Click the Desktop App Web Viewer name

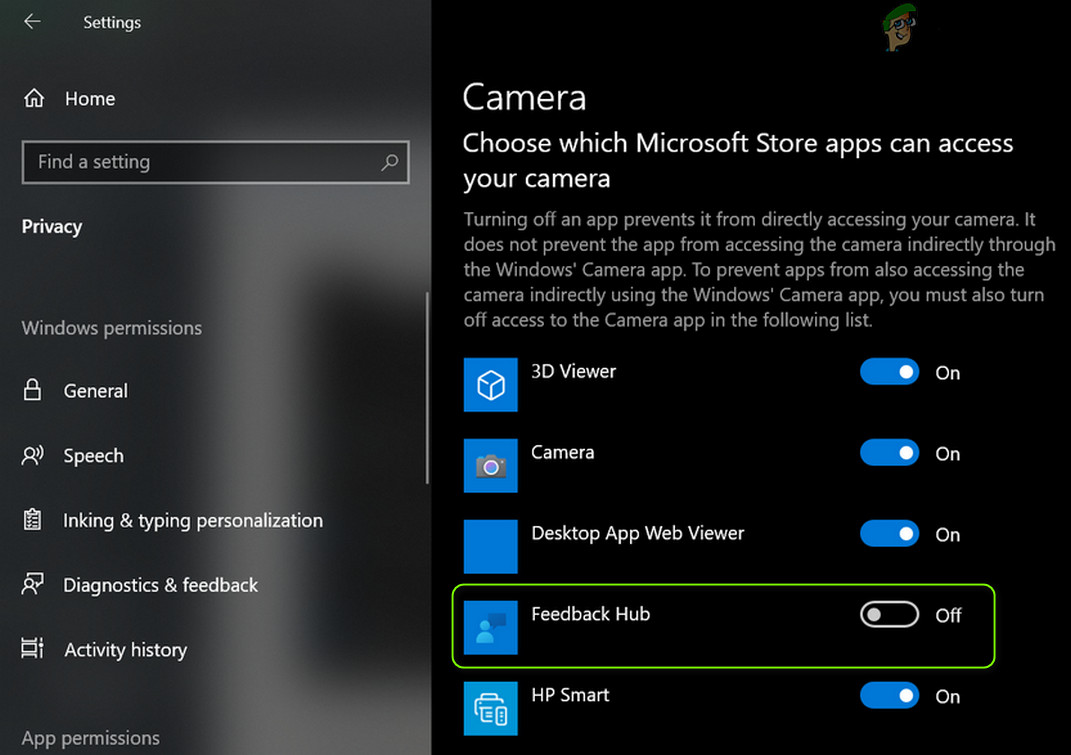tap(638, 533)
